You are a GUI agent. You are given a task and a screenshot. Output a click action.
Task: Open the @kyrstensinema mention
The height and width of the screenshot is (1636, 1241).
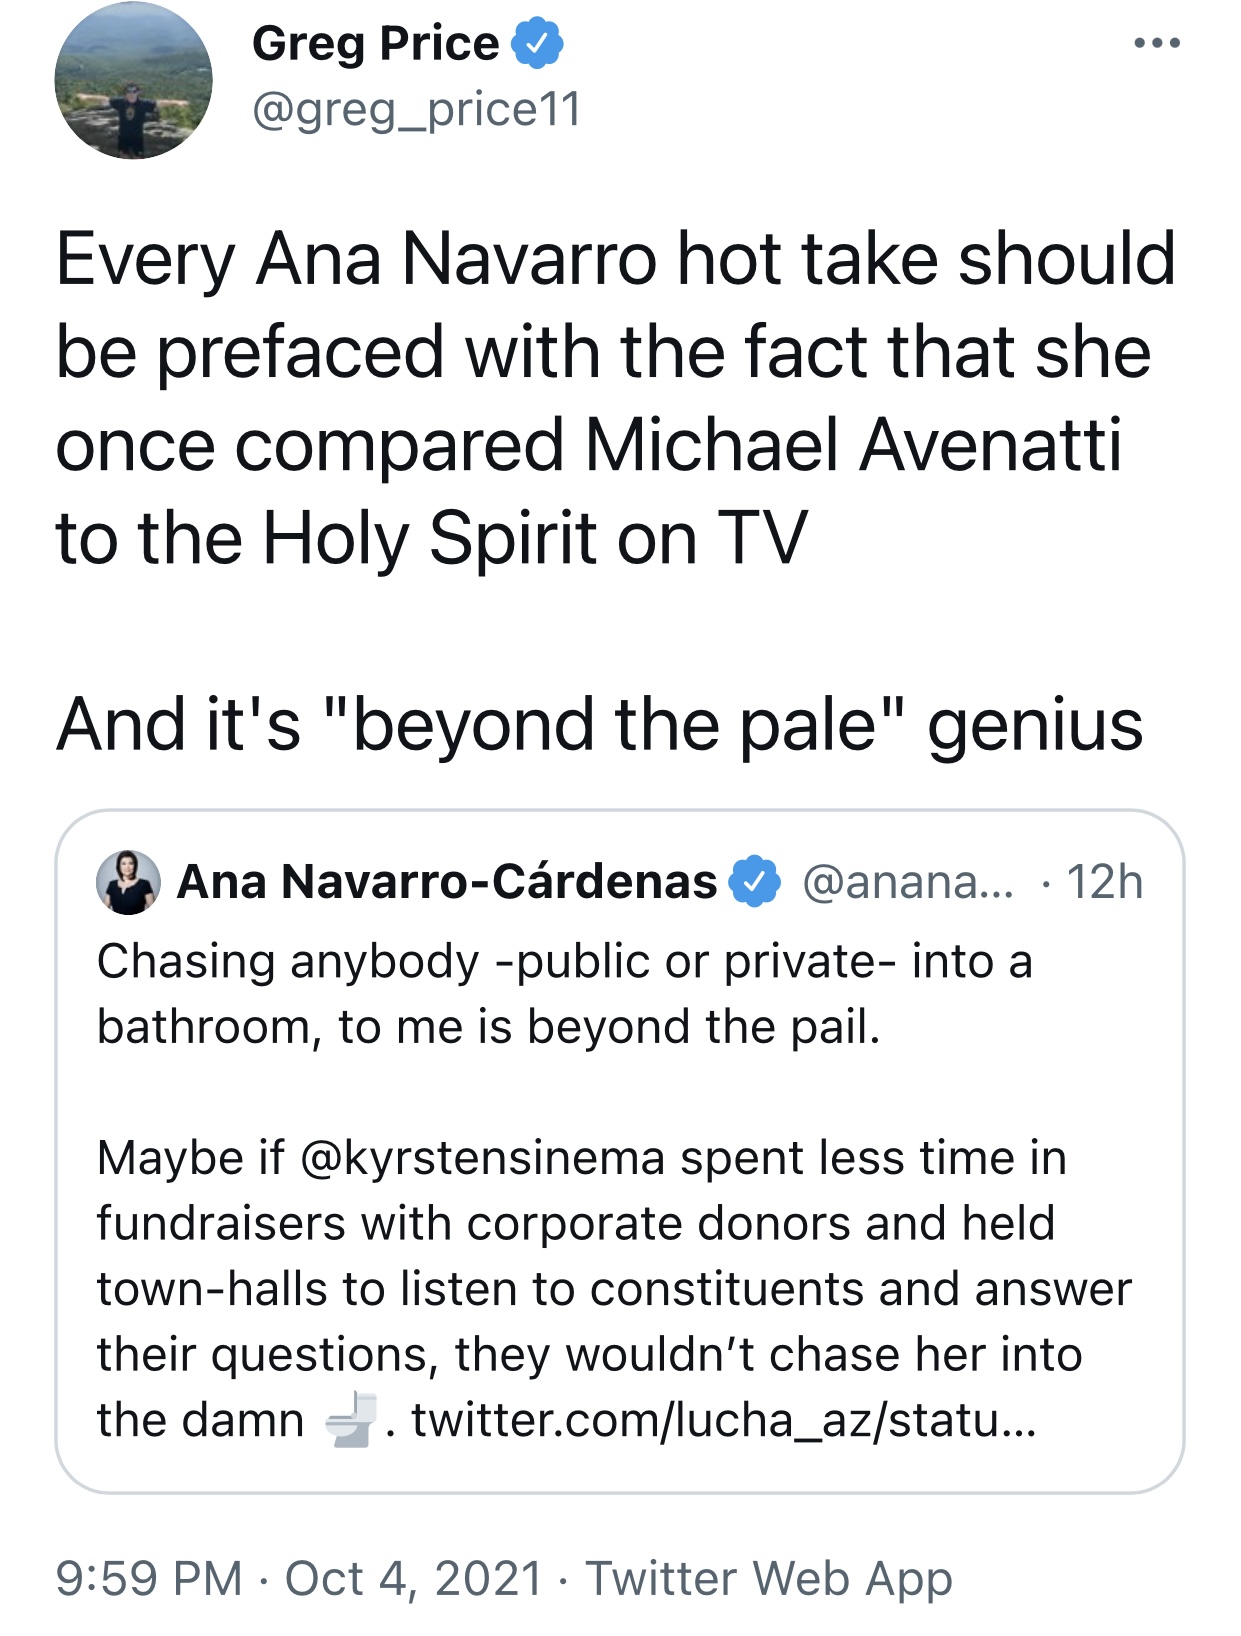pyautogui.click(x=482, y=1158)
